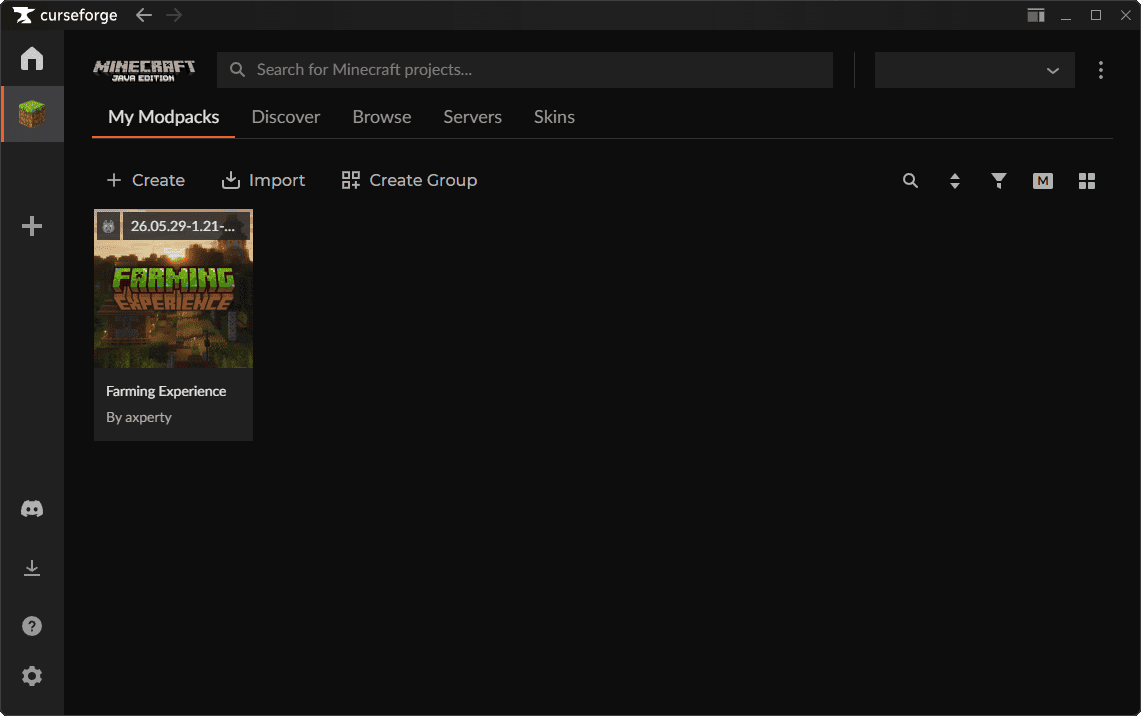Switch to the Browse tab
The height and width of the screenshot is (716, 1141).
(x=382, y=117)
